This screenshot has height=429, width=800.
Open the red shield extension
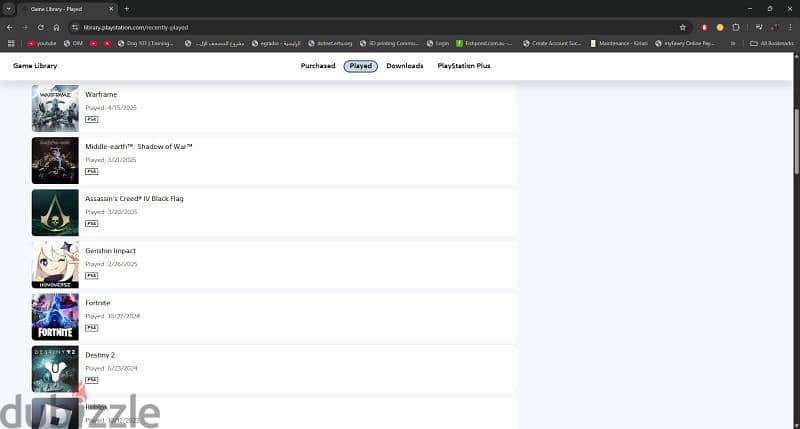click(x=704, y=28)
